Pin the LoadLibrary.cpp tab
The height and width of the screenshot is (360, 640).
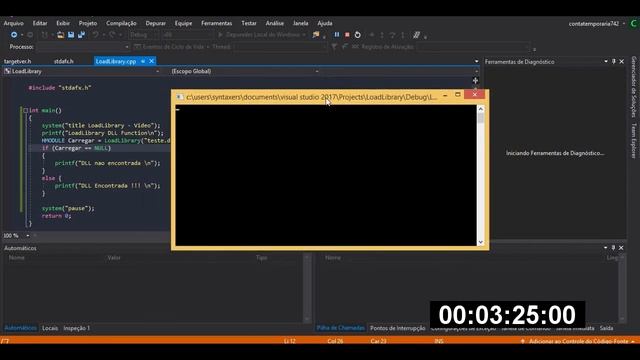pyautogui.click(x=143, y=61)
